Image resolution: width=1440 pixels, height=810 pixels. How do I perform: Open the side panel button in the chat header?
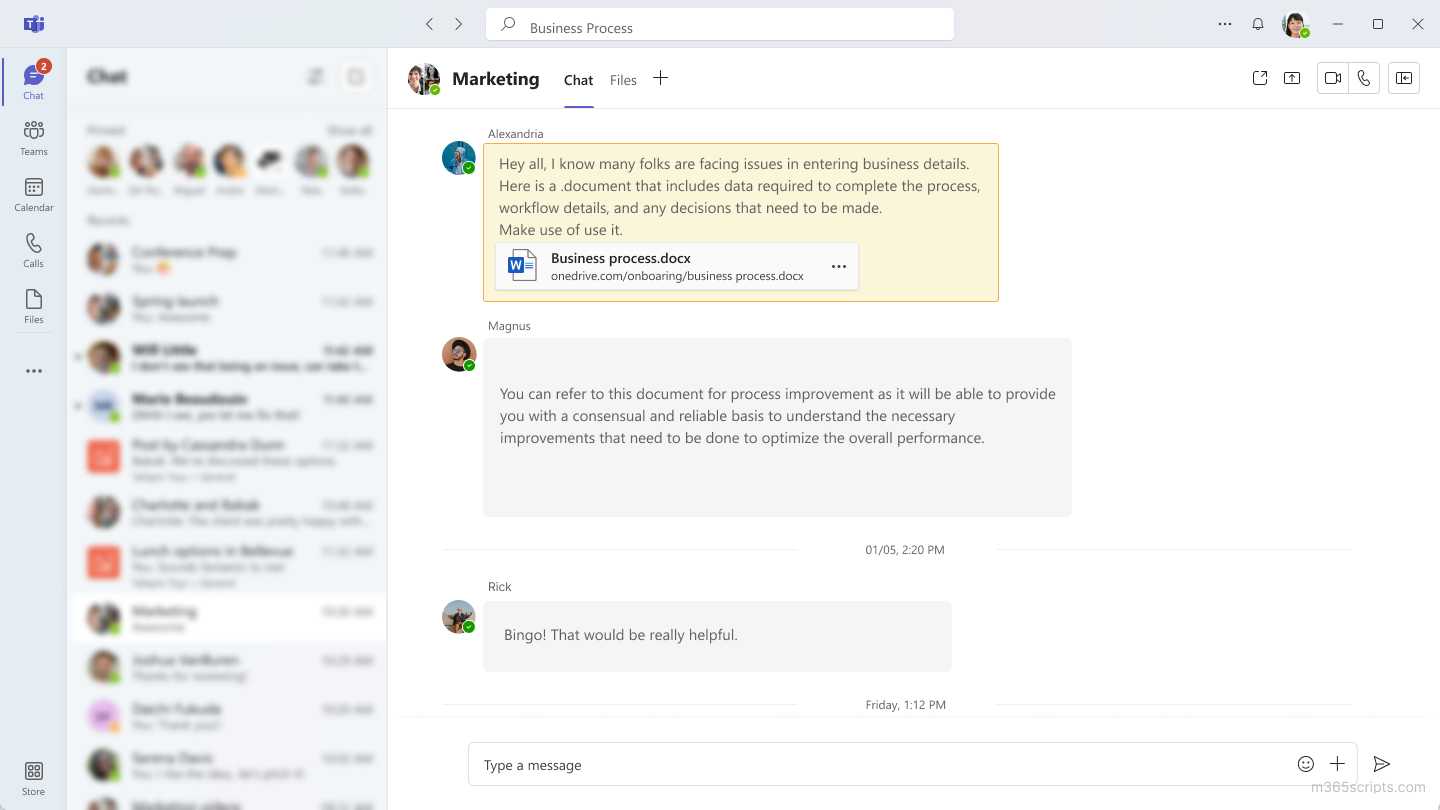click(1404, 78)
